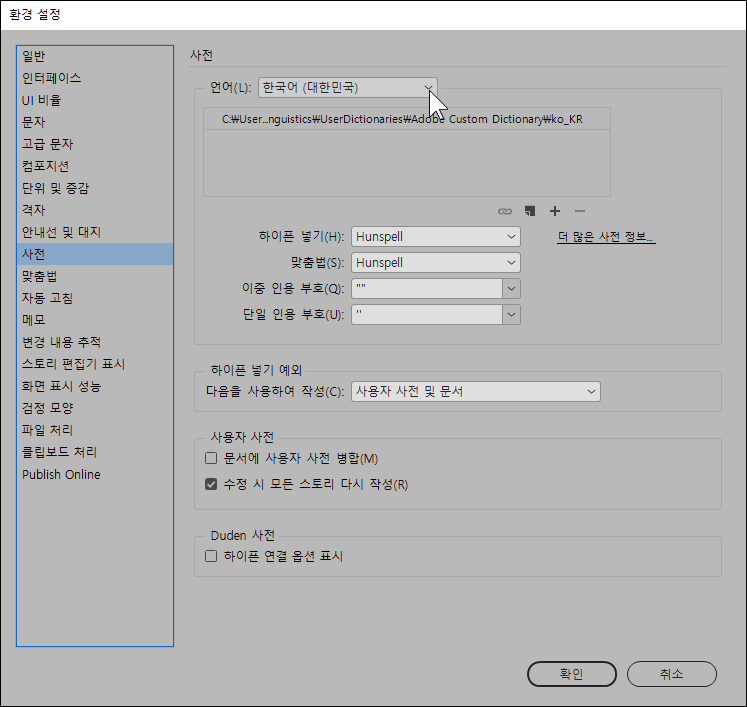
Task: Select 클립보드 처리 category
Action: 95,452
